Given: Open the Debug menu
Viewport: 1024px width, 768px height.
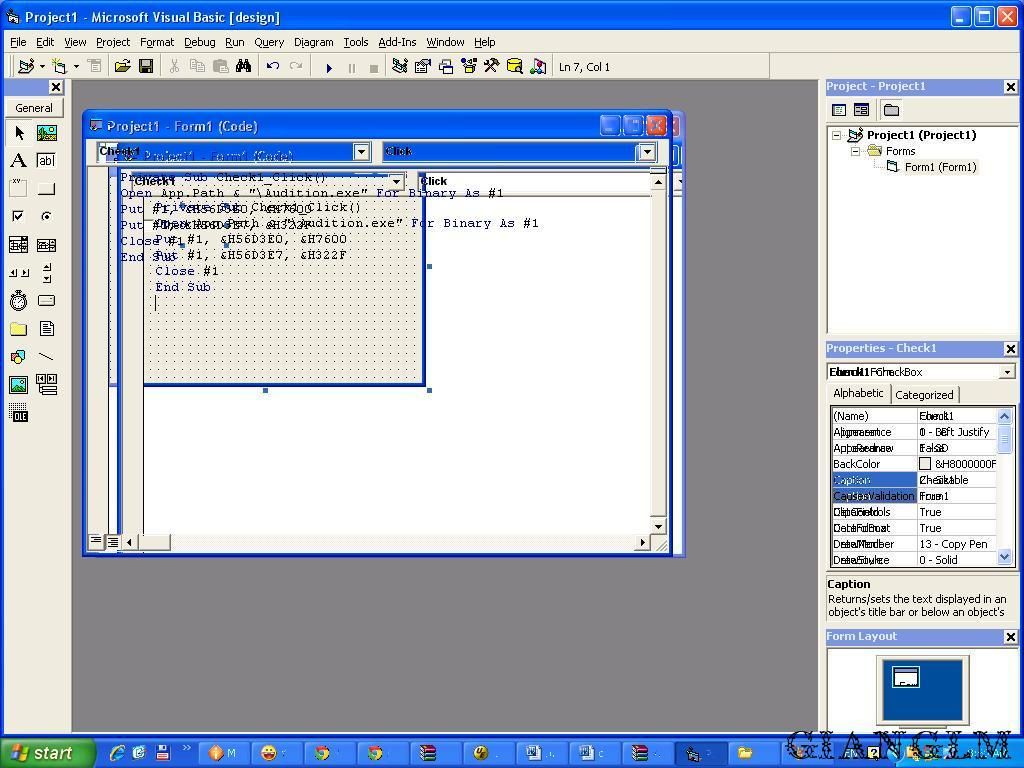Looking at the screenshot, I should coord(199,42).
